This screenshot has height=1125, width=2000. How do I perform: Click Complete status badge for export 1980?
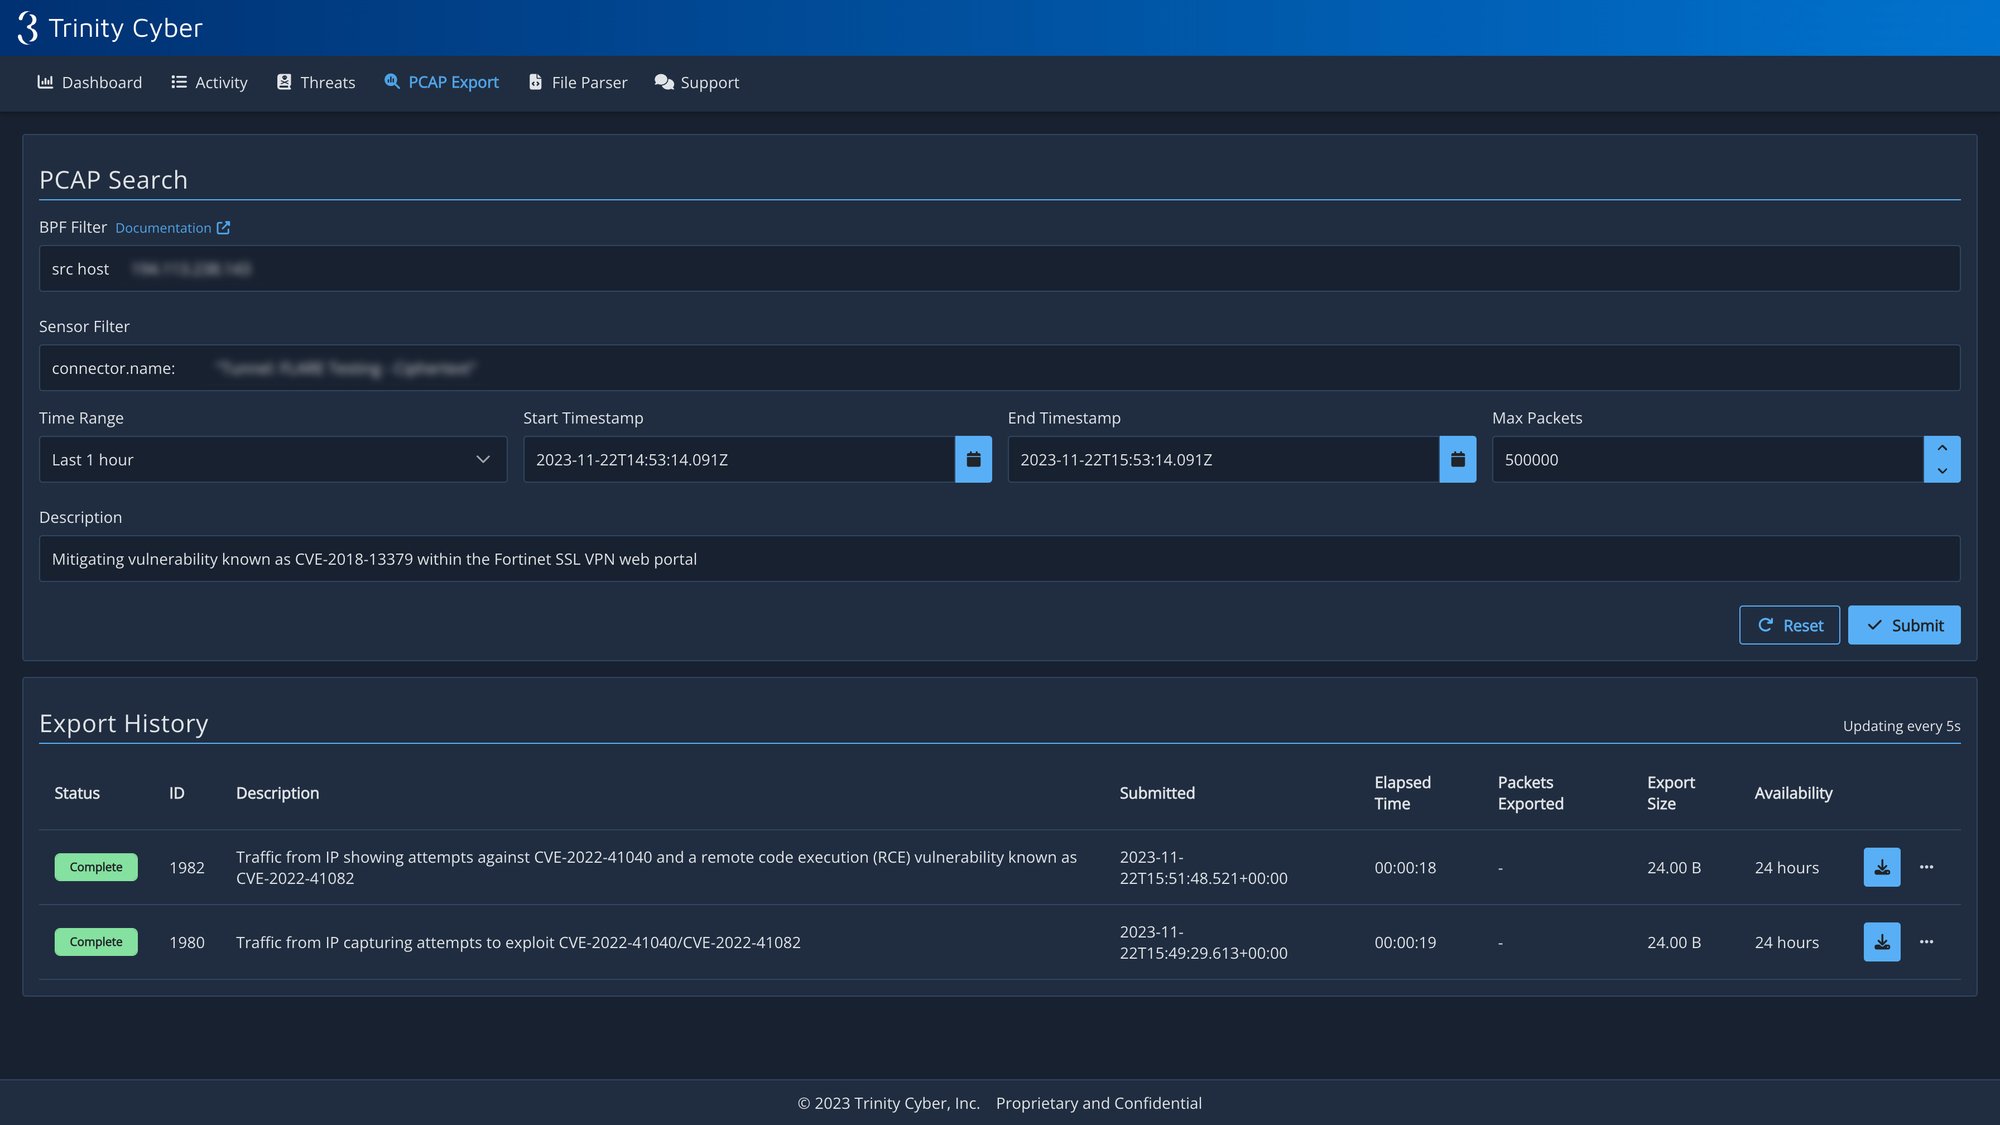96,942
